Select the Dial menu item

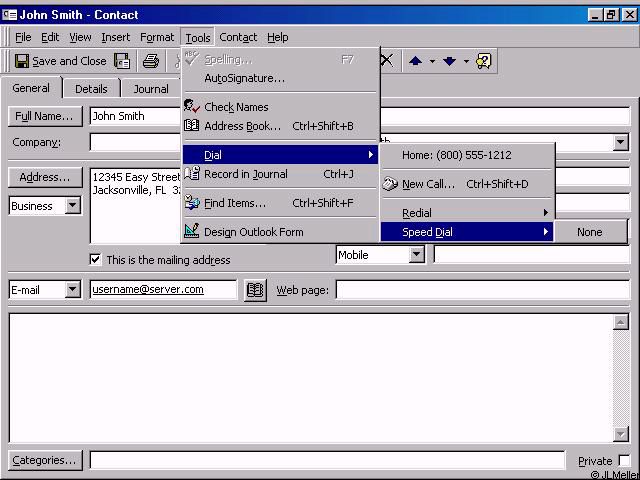tap(280, 155)
